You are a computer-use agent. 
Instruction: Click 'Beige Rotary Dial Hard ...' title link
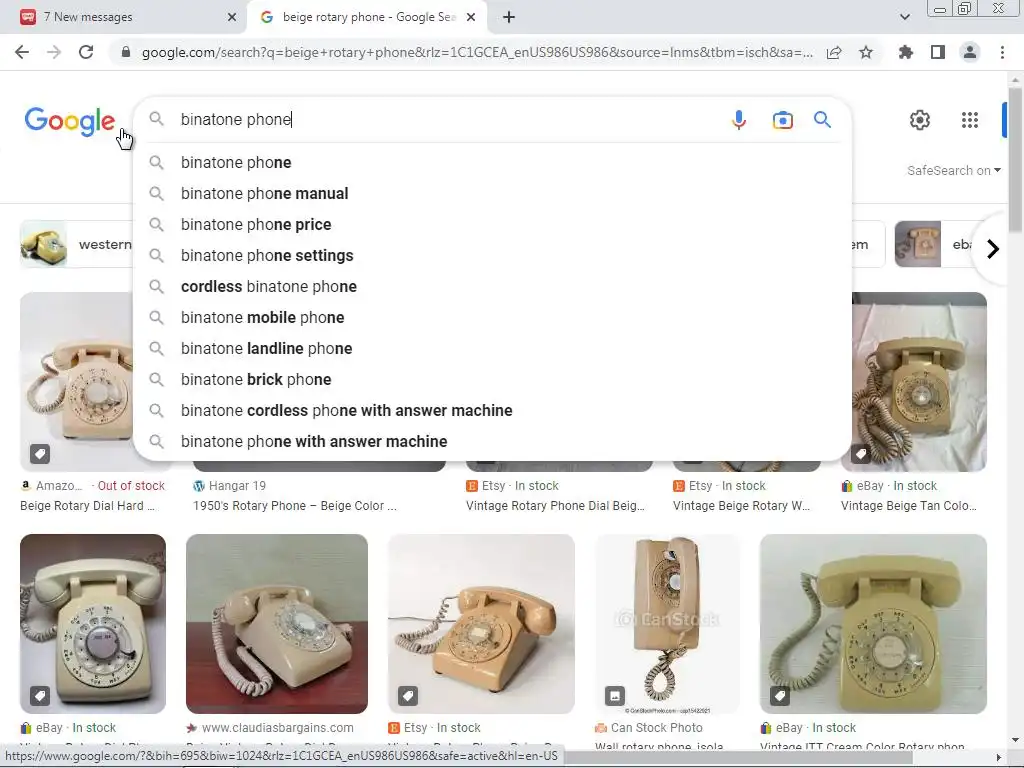click(x=88, y=506)
